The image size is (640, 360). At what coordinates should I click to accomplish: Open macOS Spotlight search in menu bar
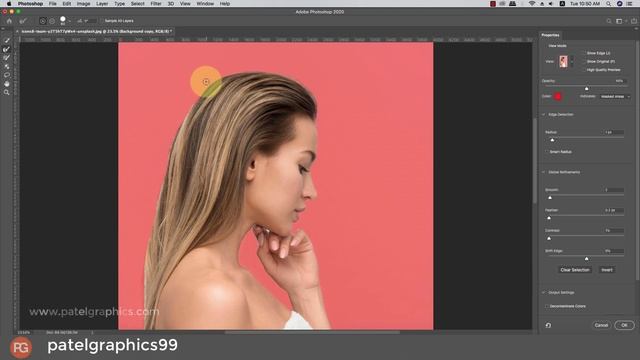(x=608, y=4)
